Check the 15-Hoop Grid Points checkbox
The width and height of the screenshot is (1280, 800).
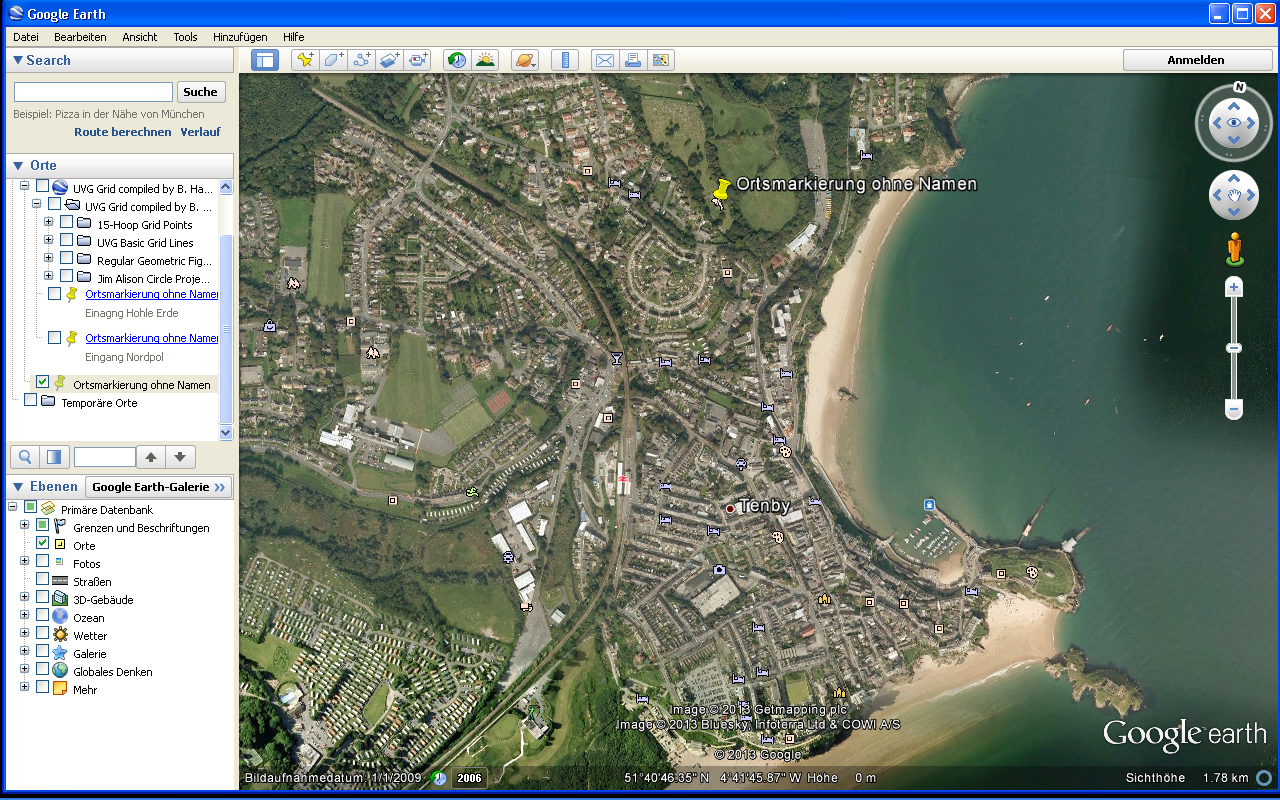pyautogui.click(x=66, y=223)
